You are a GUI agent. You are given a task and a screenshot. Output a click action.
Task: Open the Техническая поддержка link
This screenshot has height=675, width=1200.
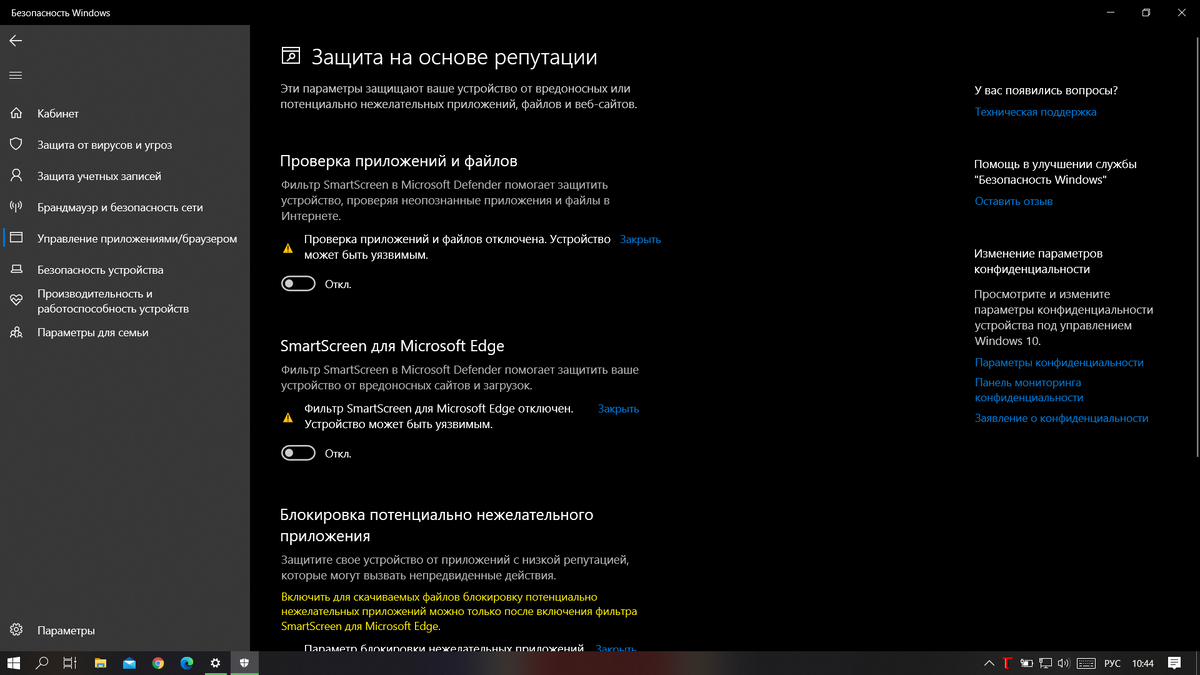1035,112
